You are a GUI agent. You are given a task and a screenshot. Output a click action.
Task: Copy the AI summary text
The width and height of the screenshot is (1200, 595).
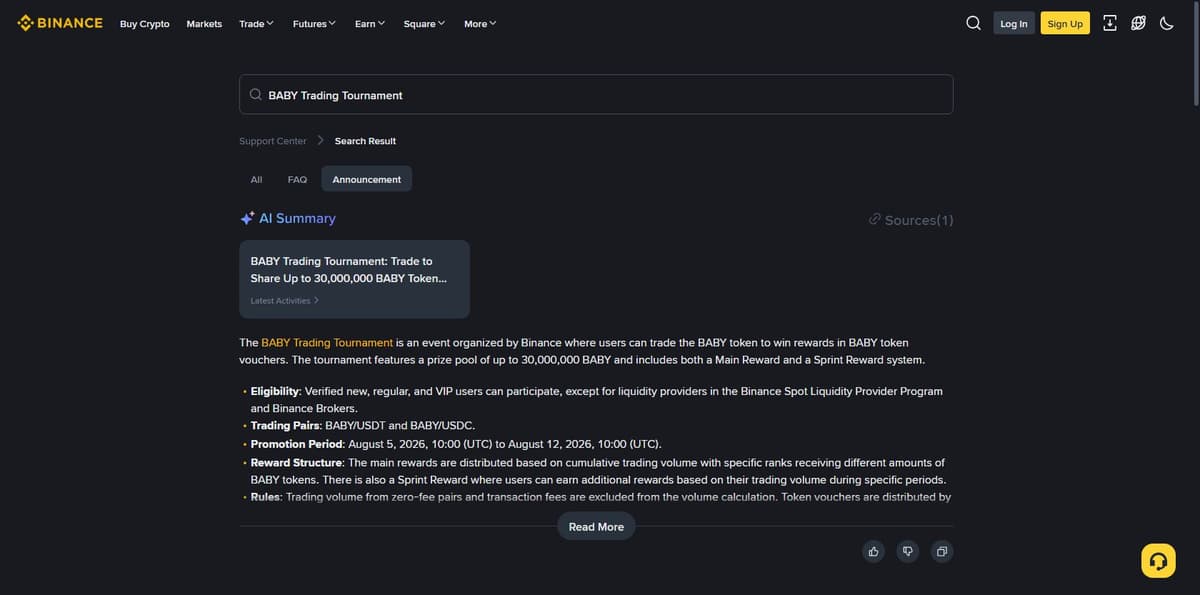[x=941, y=551]
